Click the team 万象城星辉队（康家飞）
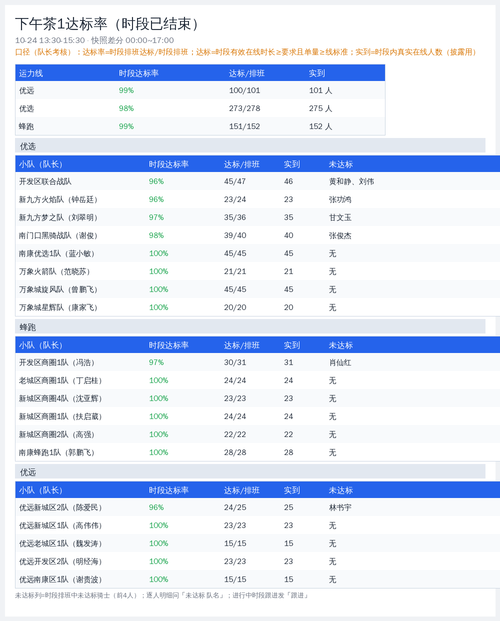This screenshot has height=621, width=500. (x=58, y=308)
